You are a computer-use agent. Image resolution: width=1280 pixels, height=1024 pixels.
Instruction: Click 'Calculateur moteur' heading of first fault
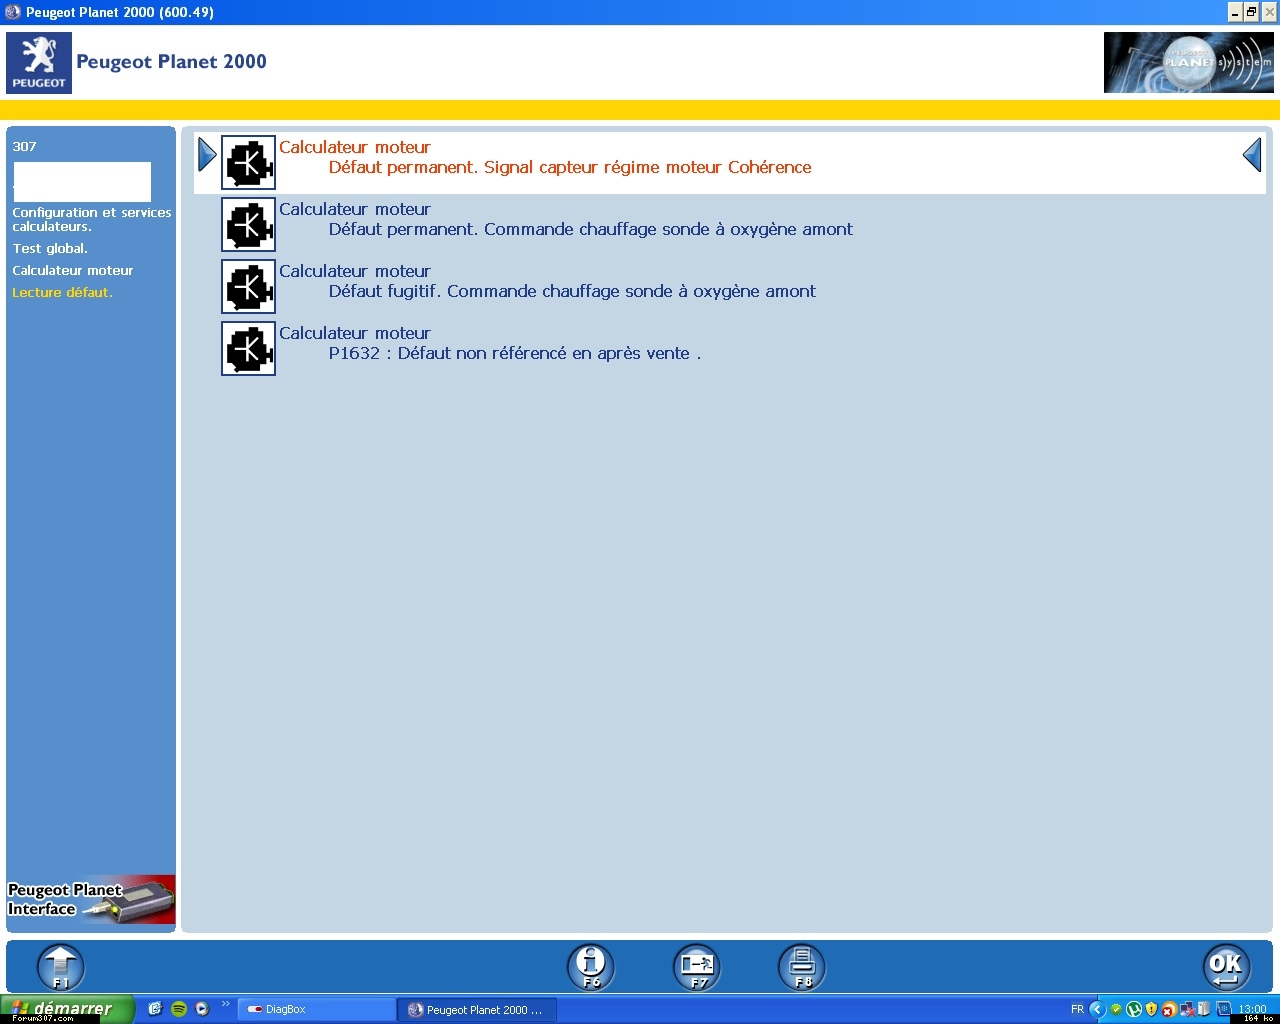(355, 147)
